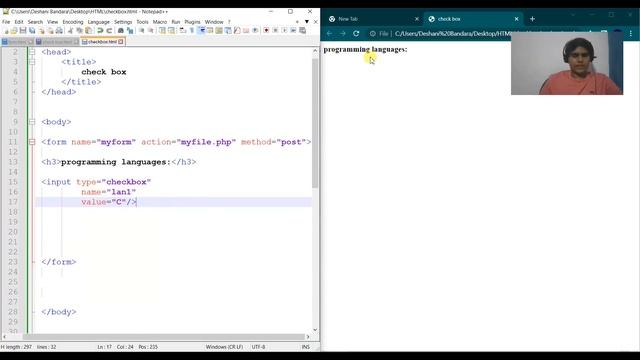Viewport: 640px width, 360px height.
Task: Click the webcam video thumbnail overlay
Action: pos(567,63)
